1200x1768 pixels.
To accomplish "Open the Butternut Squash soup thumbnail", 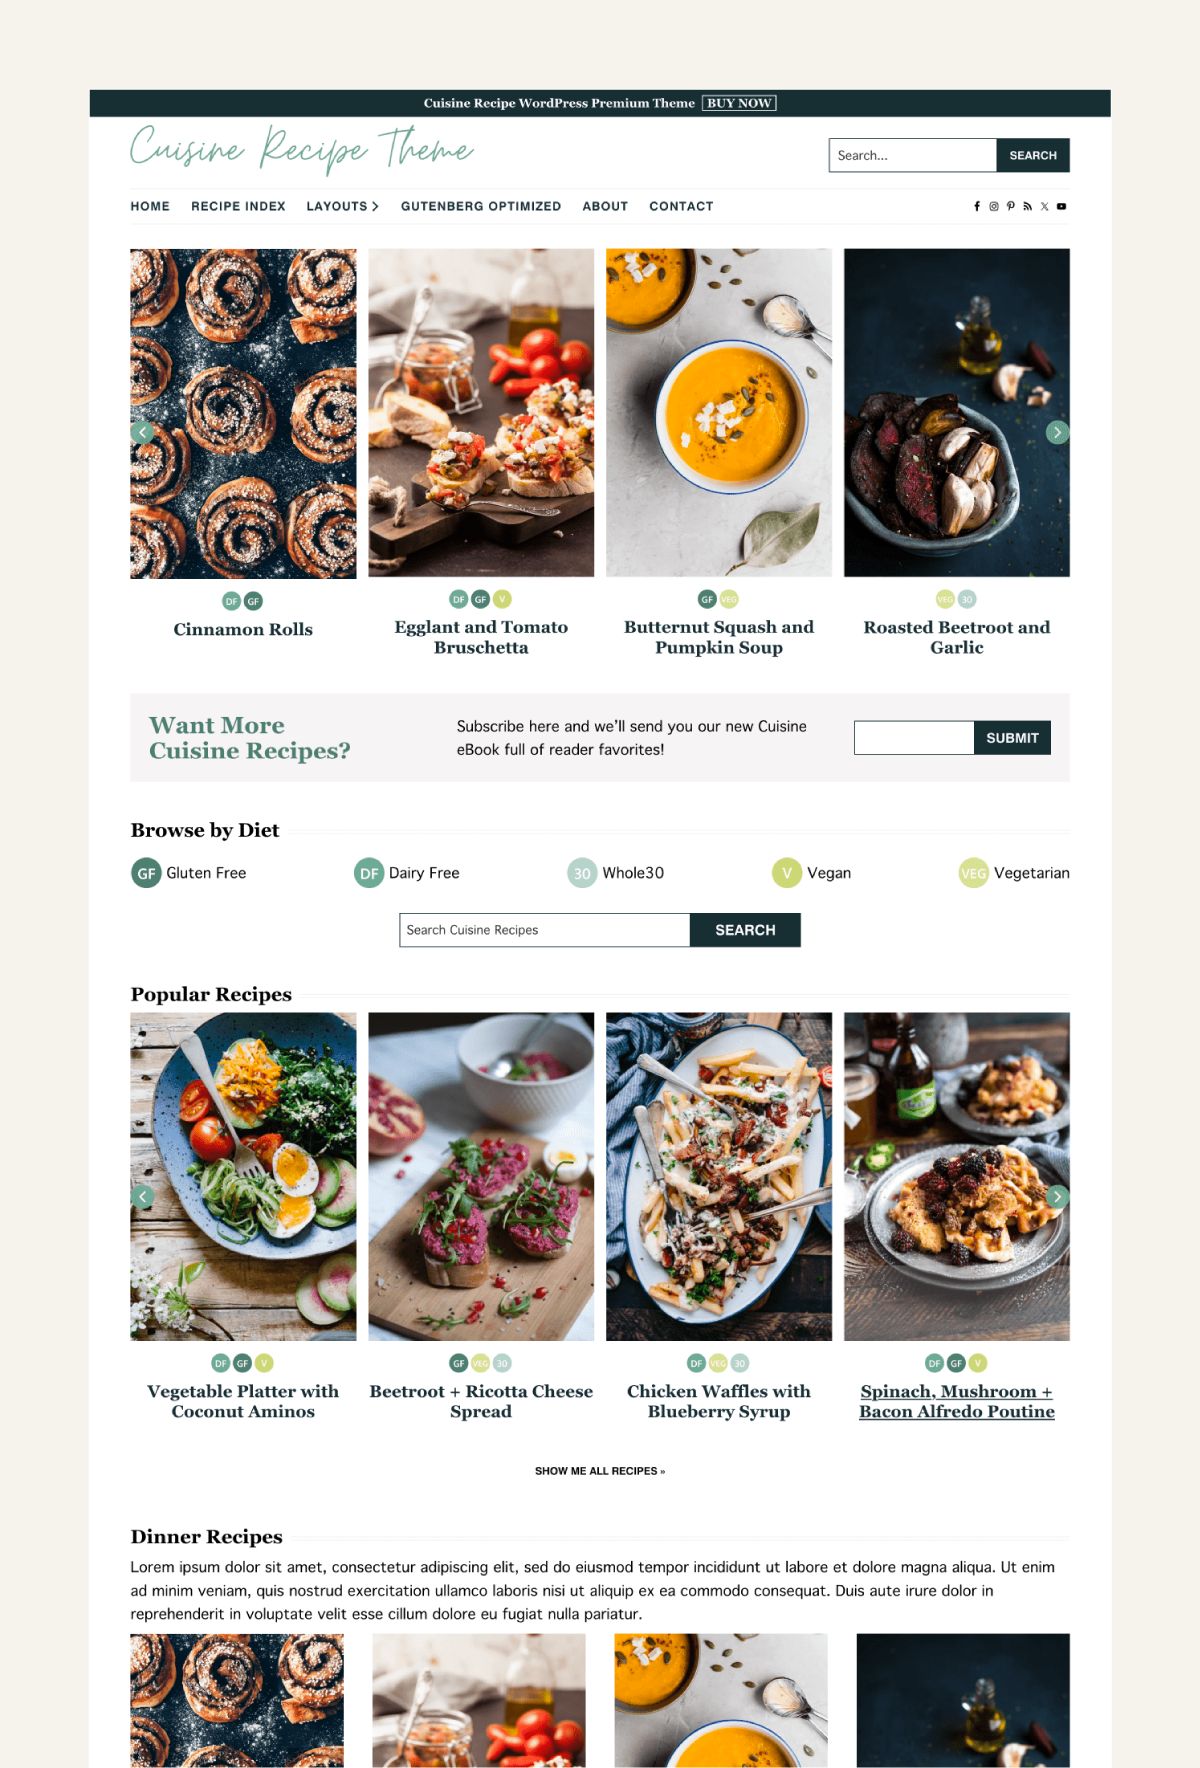I will coord(719,413).
